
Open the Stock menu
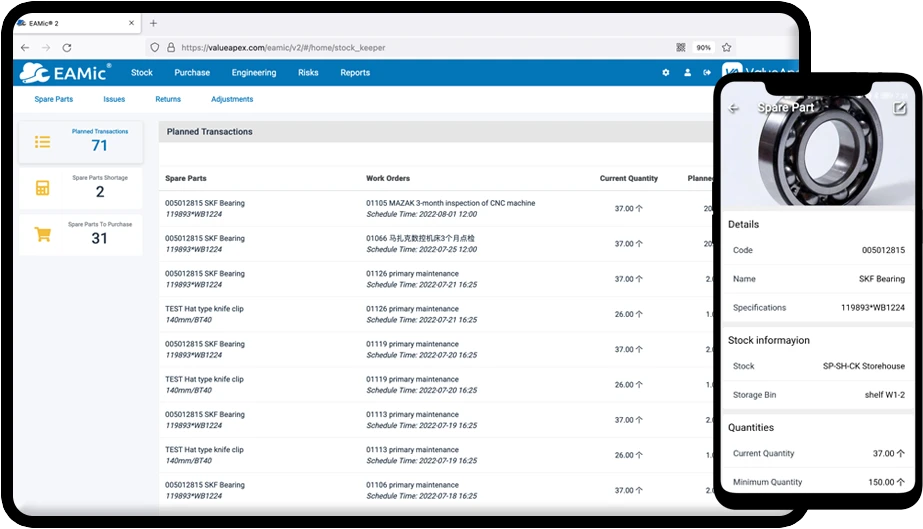click(142, 73)
